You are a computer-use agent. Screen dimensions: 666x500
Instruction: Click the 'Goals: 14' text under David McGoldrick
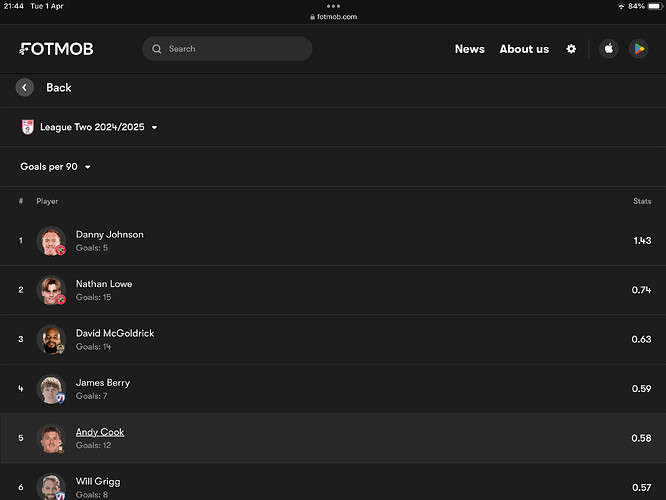93,347
